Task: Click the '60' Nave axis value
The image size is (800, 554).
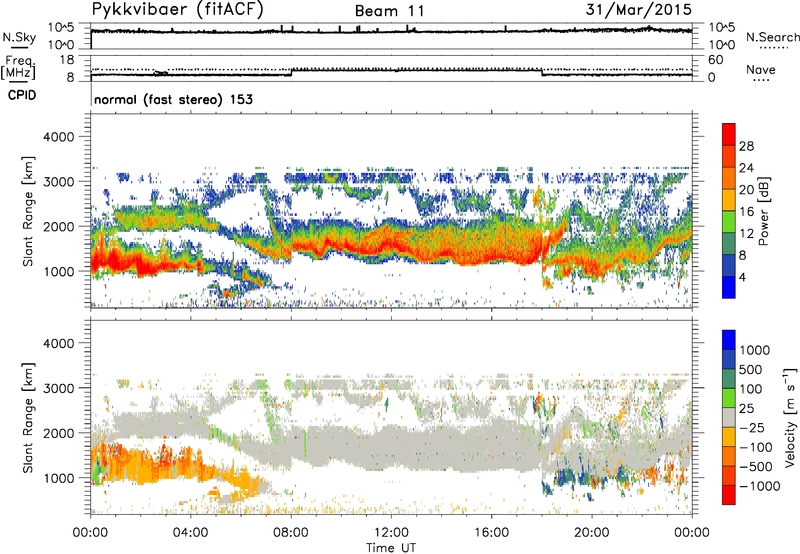Action: (716, 60)
